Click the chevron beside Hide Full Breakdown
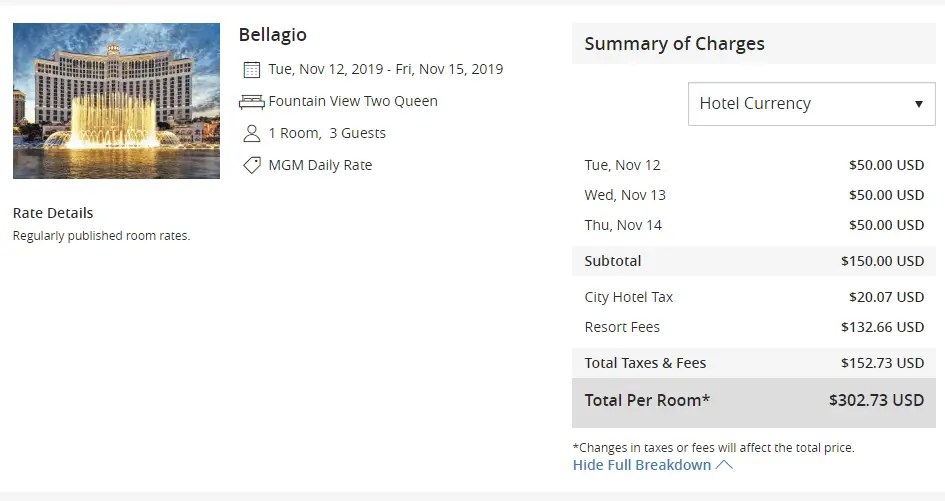The height and width of the screenshot is (501, 945). pos(725,465)
